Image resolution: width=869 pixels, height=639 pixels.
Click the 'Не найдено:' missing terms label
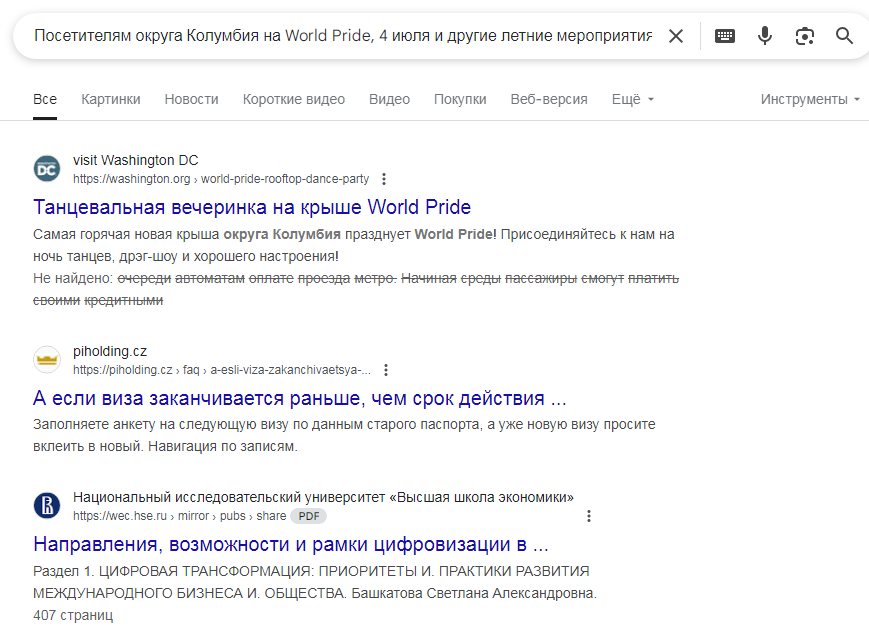coord(73,278)
